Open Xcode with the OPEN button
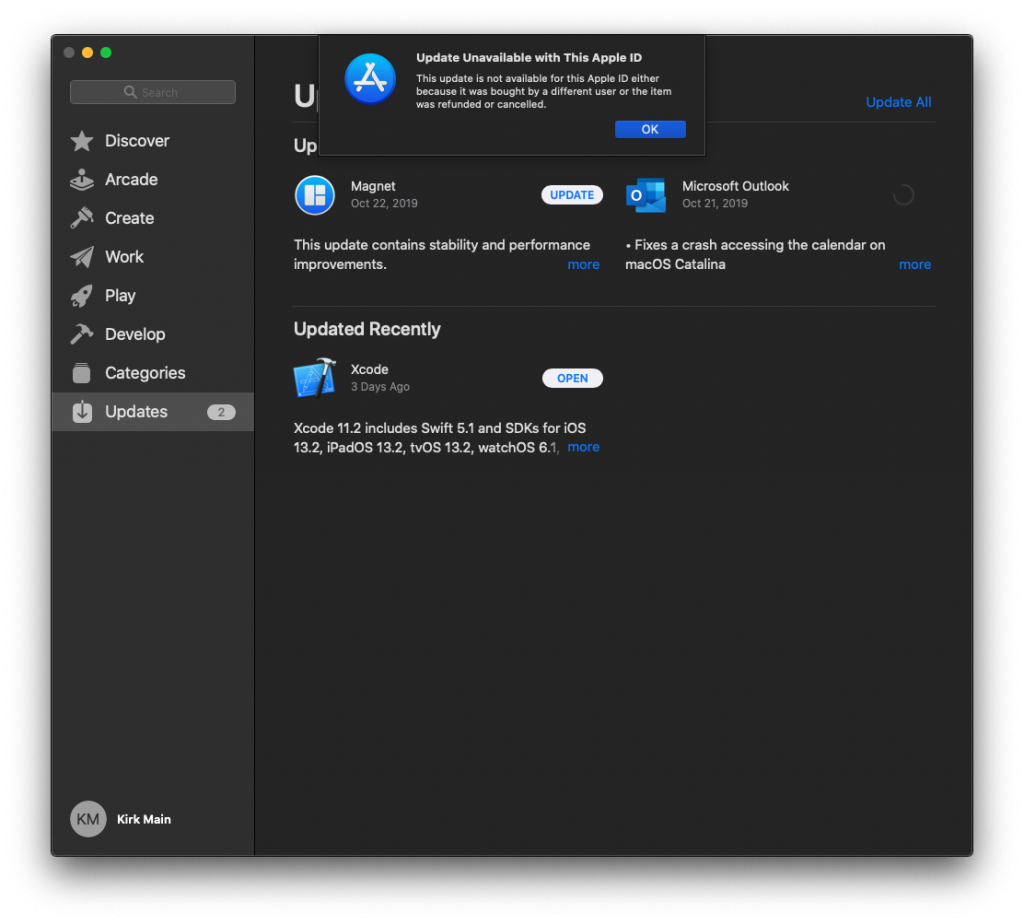The image size is (1024, 924). 572,378
